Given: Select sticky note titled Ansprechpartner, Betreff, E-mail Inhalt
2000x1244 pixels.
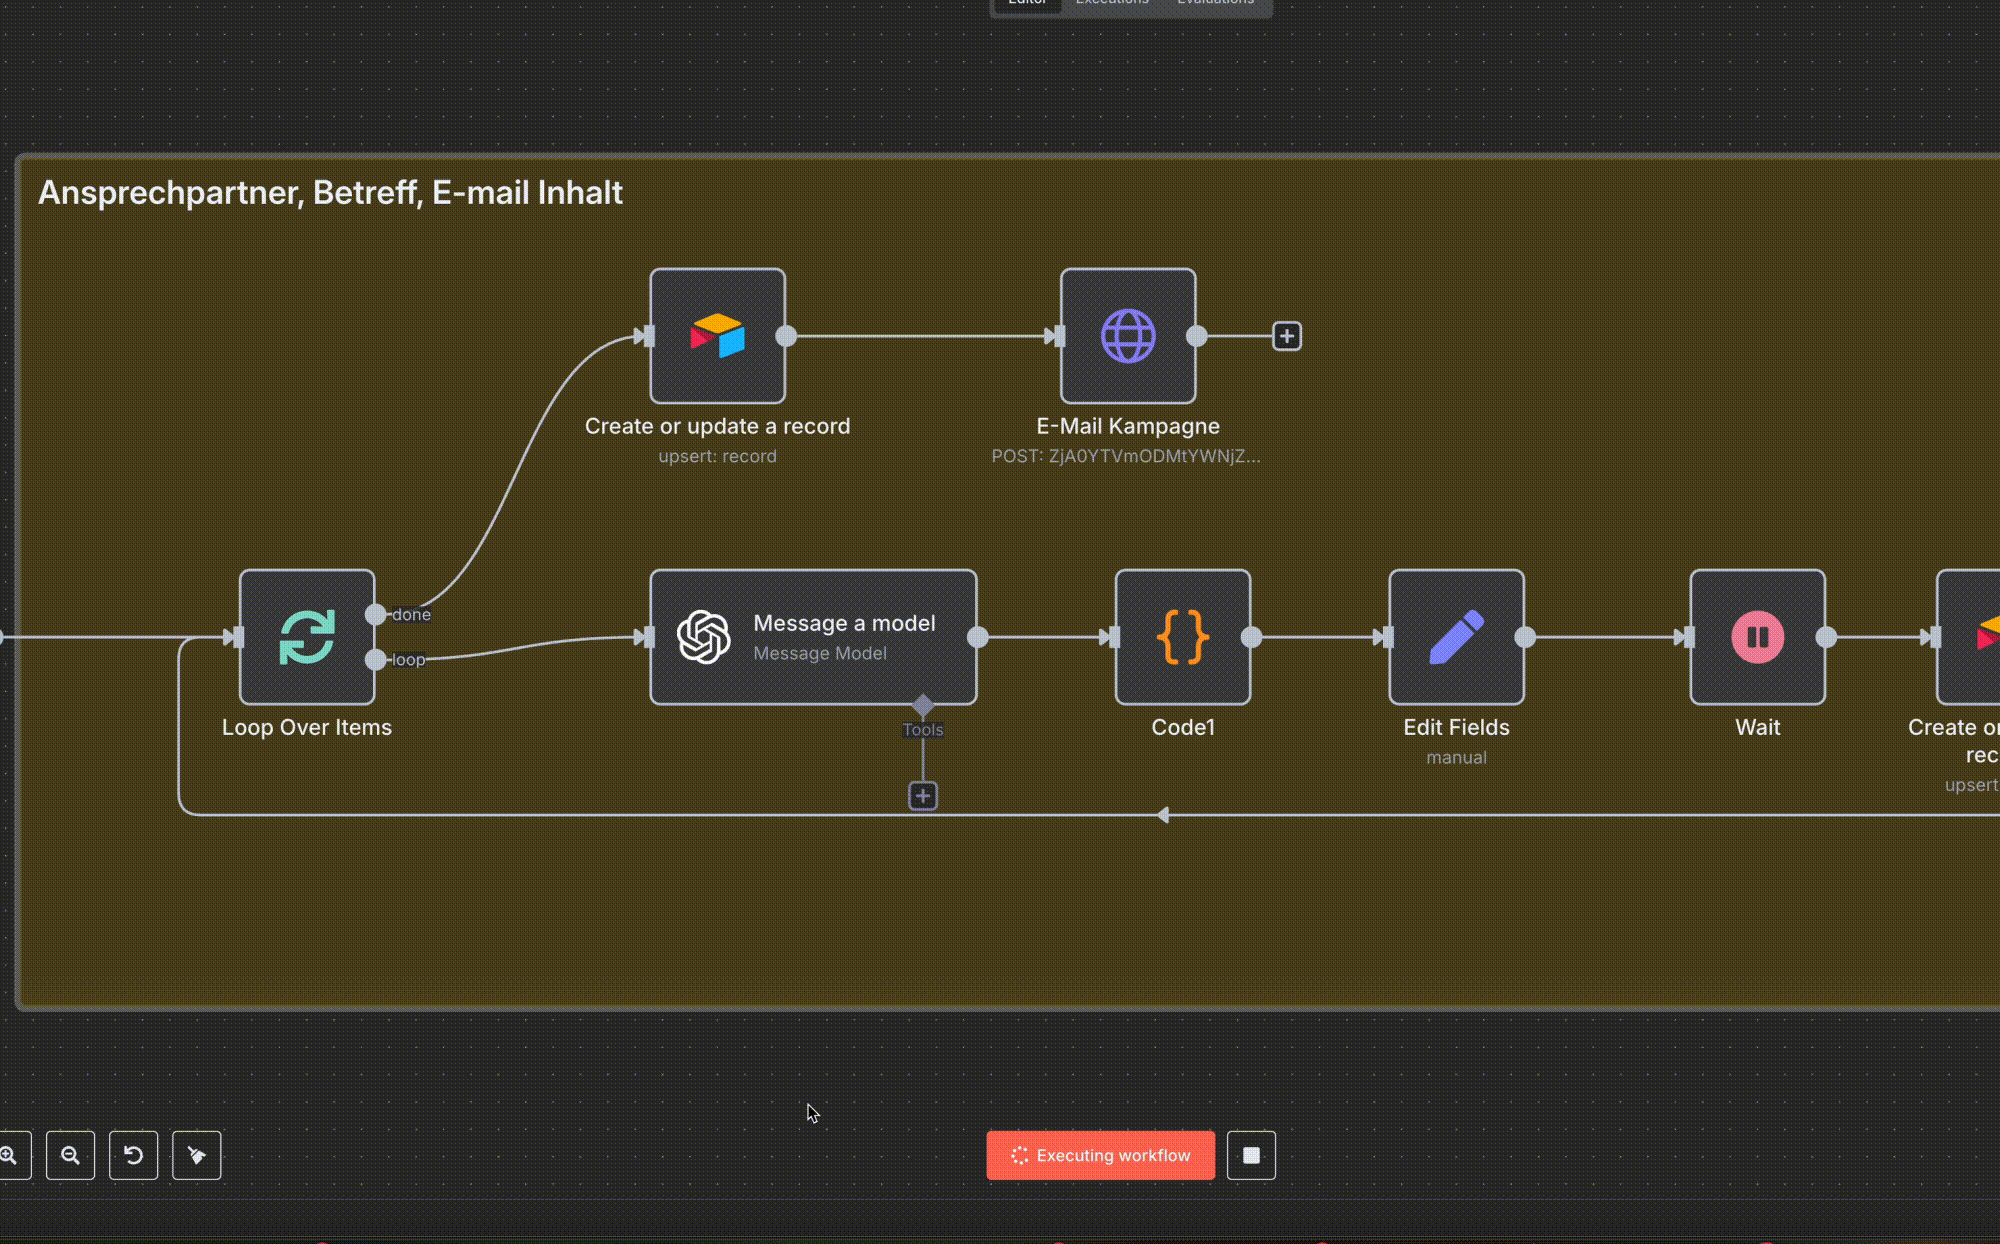Looking at the screenshot, I should click(x=330, y=193).
